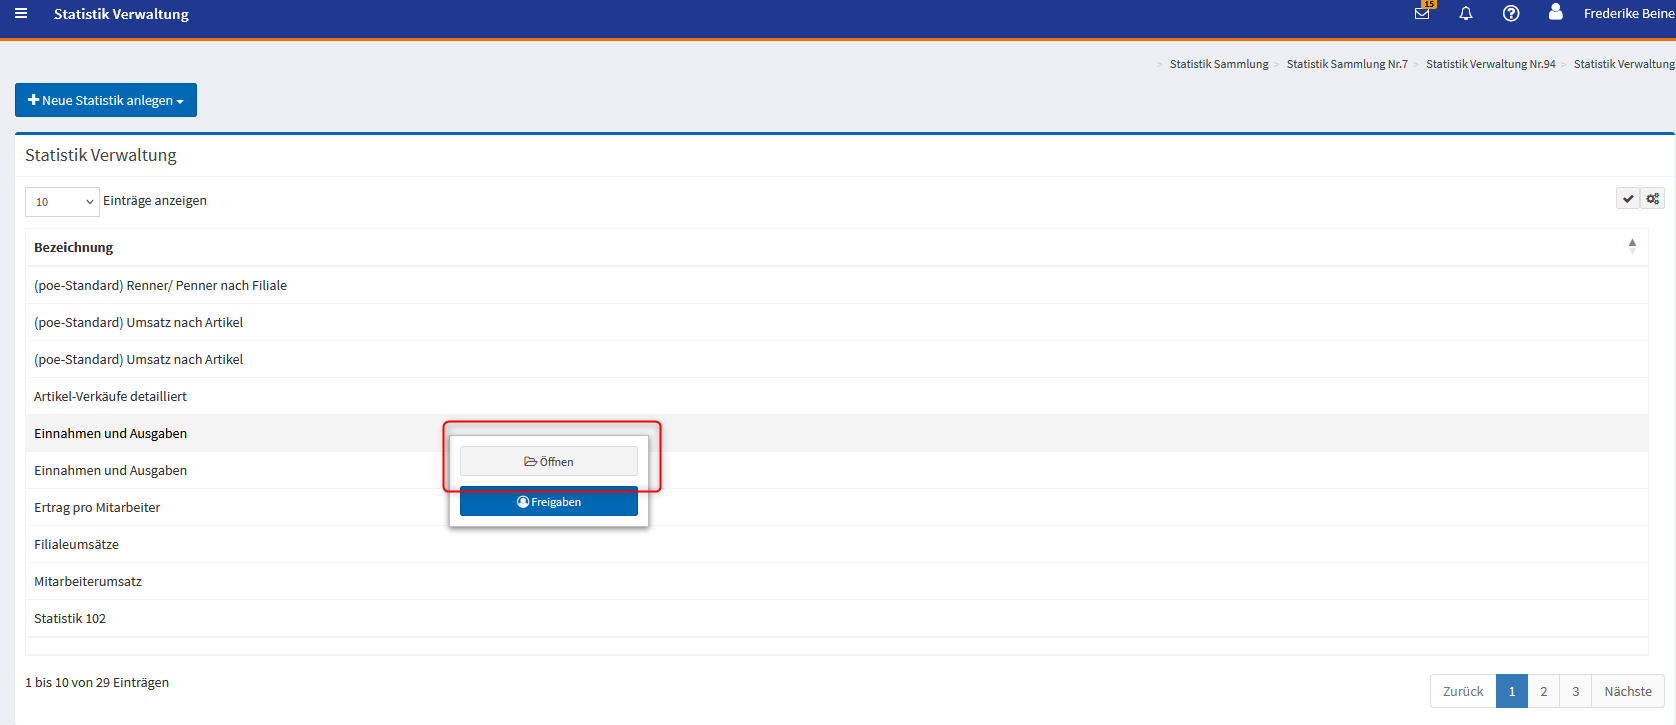Select the 'Artikel-Verkäufe detailliert' row
Viewport: 1676px width, 725px height.
tap(111, 397)
